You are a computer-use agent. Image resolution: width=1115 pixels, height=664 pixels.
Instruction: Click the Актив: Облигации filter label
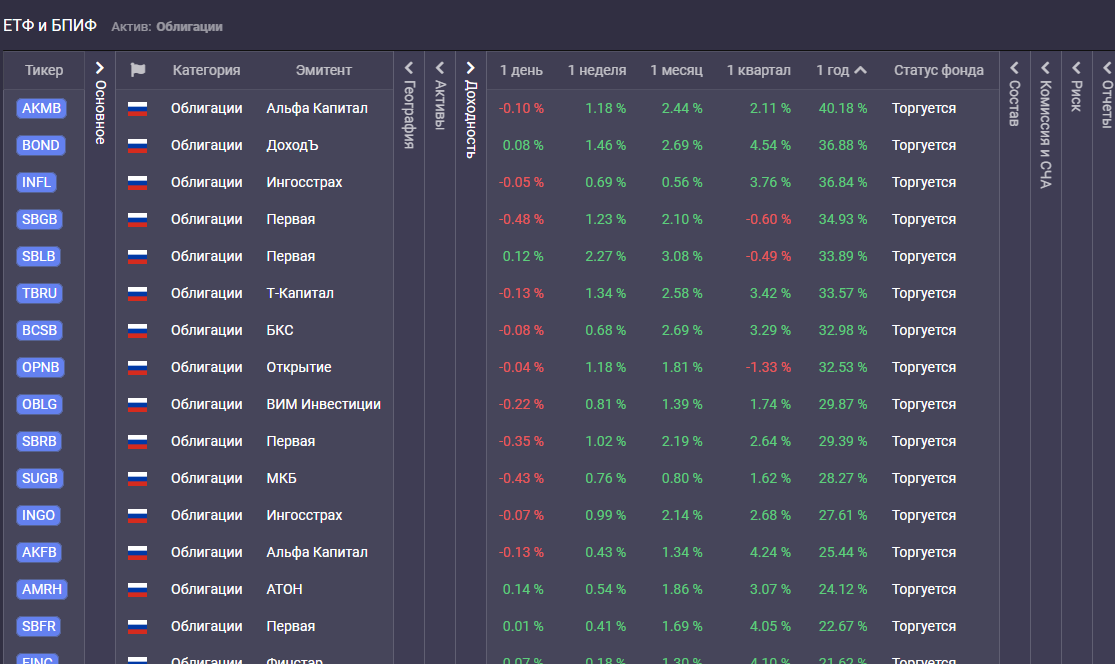click(x=167, y=26)
